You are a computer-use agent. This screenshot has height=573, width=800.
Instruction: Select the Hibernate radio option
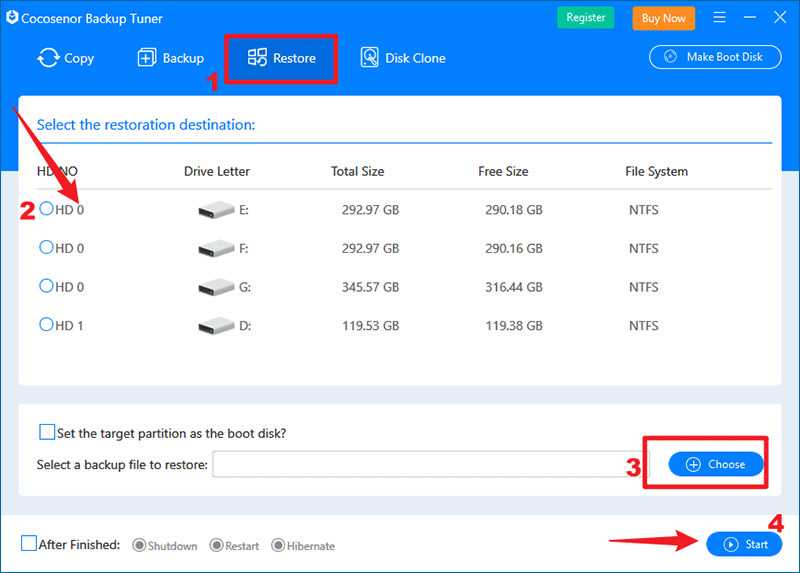point(278,545)
